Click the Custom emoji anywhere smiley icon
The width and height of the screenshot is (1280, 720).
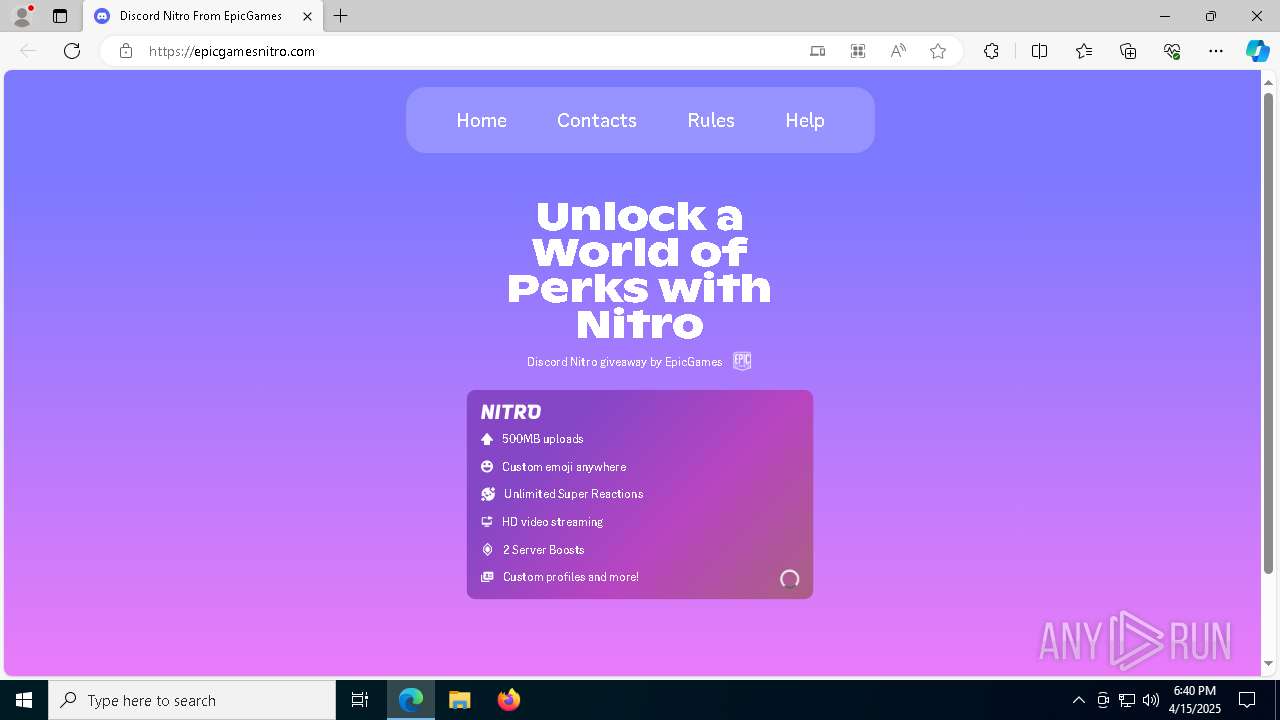point(487,467)
